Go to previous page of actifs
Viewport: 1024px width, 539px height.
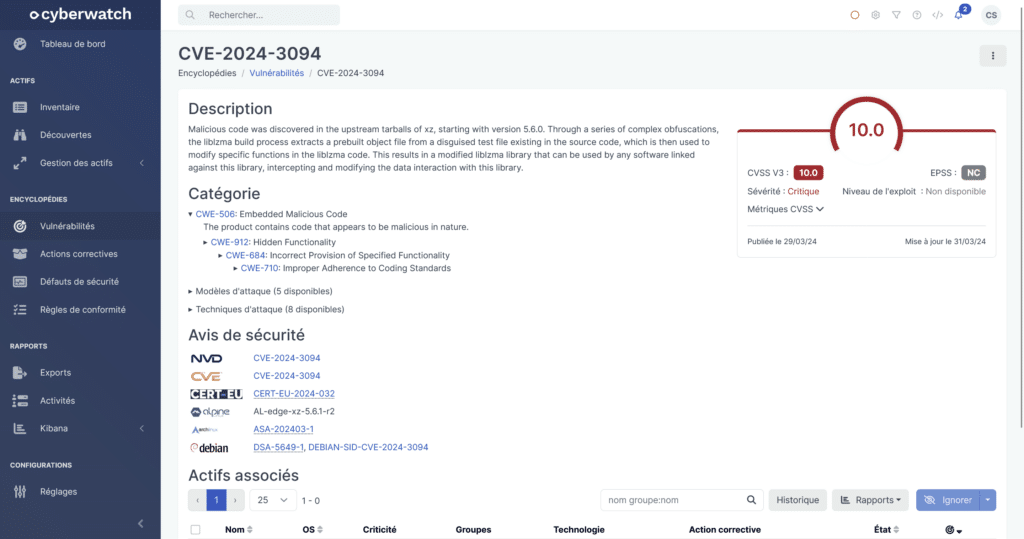(x=197, y=500)
